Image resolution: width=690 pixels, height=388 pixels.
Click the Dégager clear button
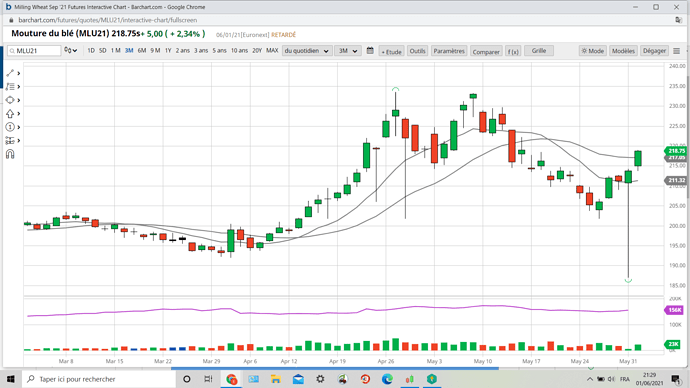click(654, 51)
